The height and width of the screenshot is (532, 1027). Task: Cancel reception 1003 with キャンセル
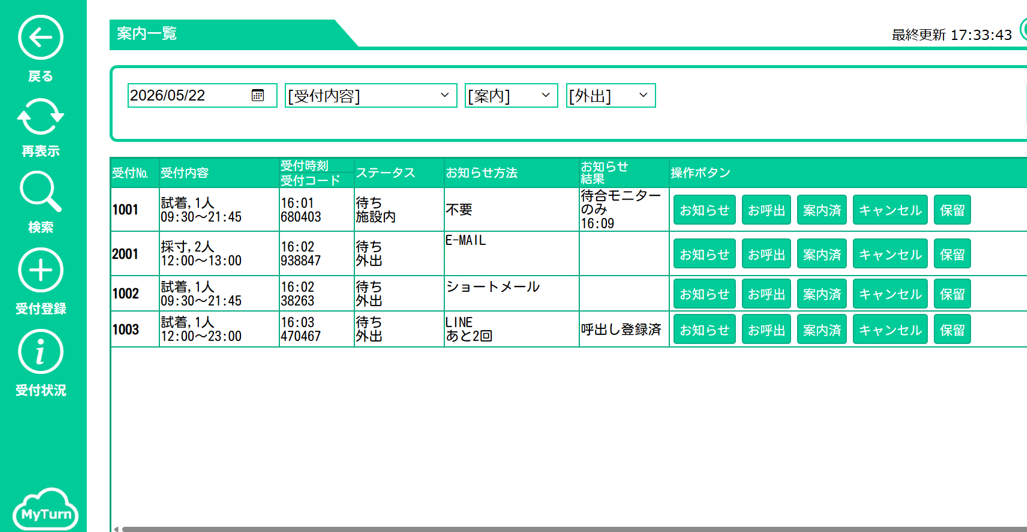[x=890, y=330]
